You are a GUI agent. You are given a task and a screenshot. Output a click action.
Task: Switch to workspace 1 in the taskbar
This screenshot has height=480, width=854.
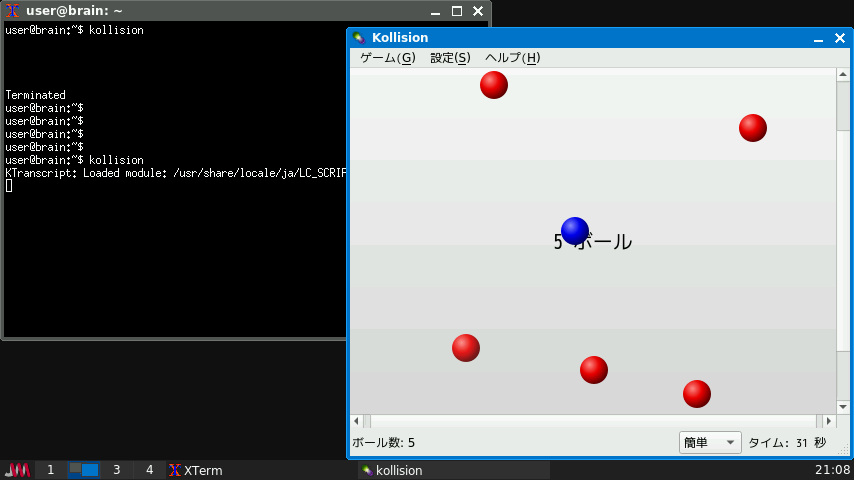point(51,470)
